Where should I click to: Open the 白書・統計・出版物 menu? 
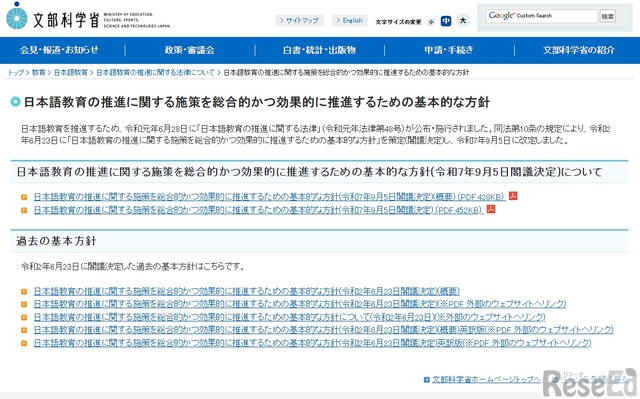point(319,50)
